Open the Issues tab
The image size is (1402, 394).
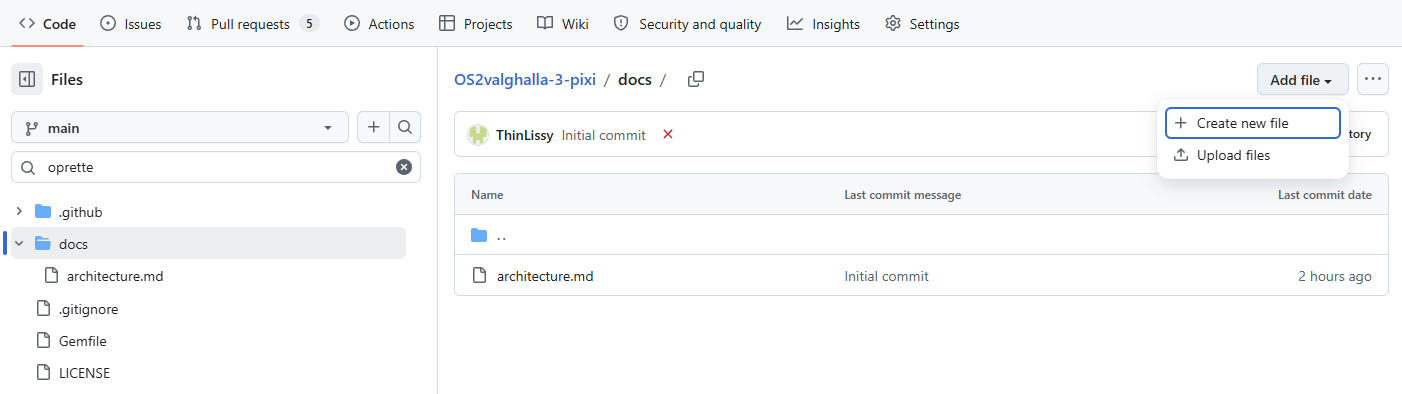[x=131, y=24]
